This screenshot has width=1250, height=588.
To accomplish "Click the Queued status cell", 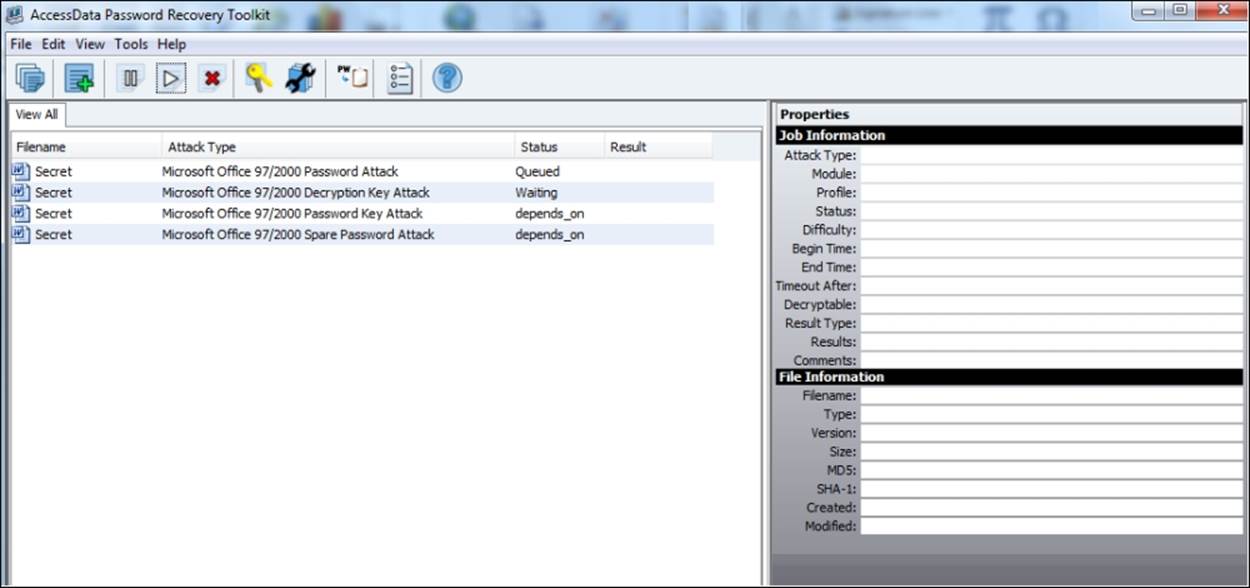I will pos(538,171).
